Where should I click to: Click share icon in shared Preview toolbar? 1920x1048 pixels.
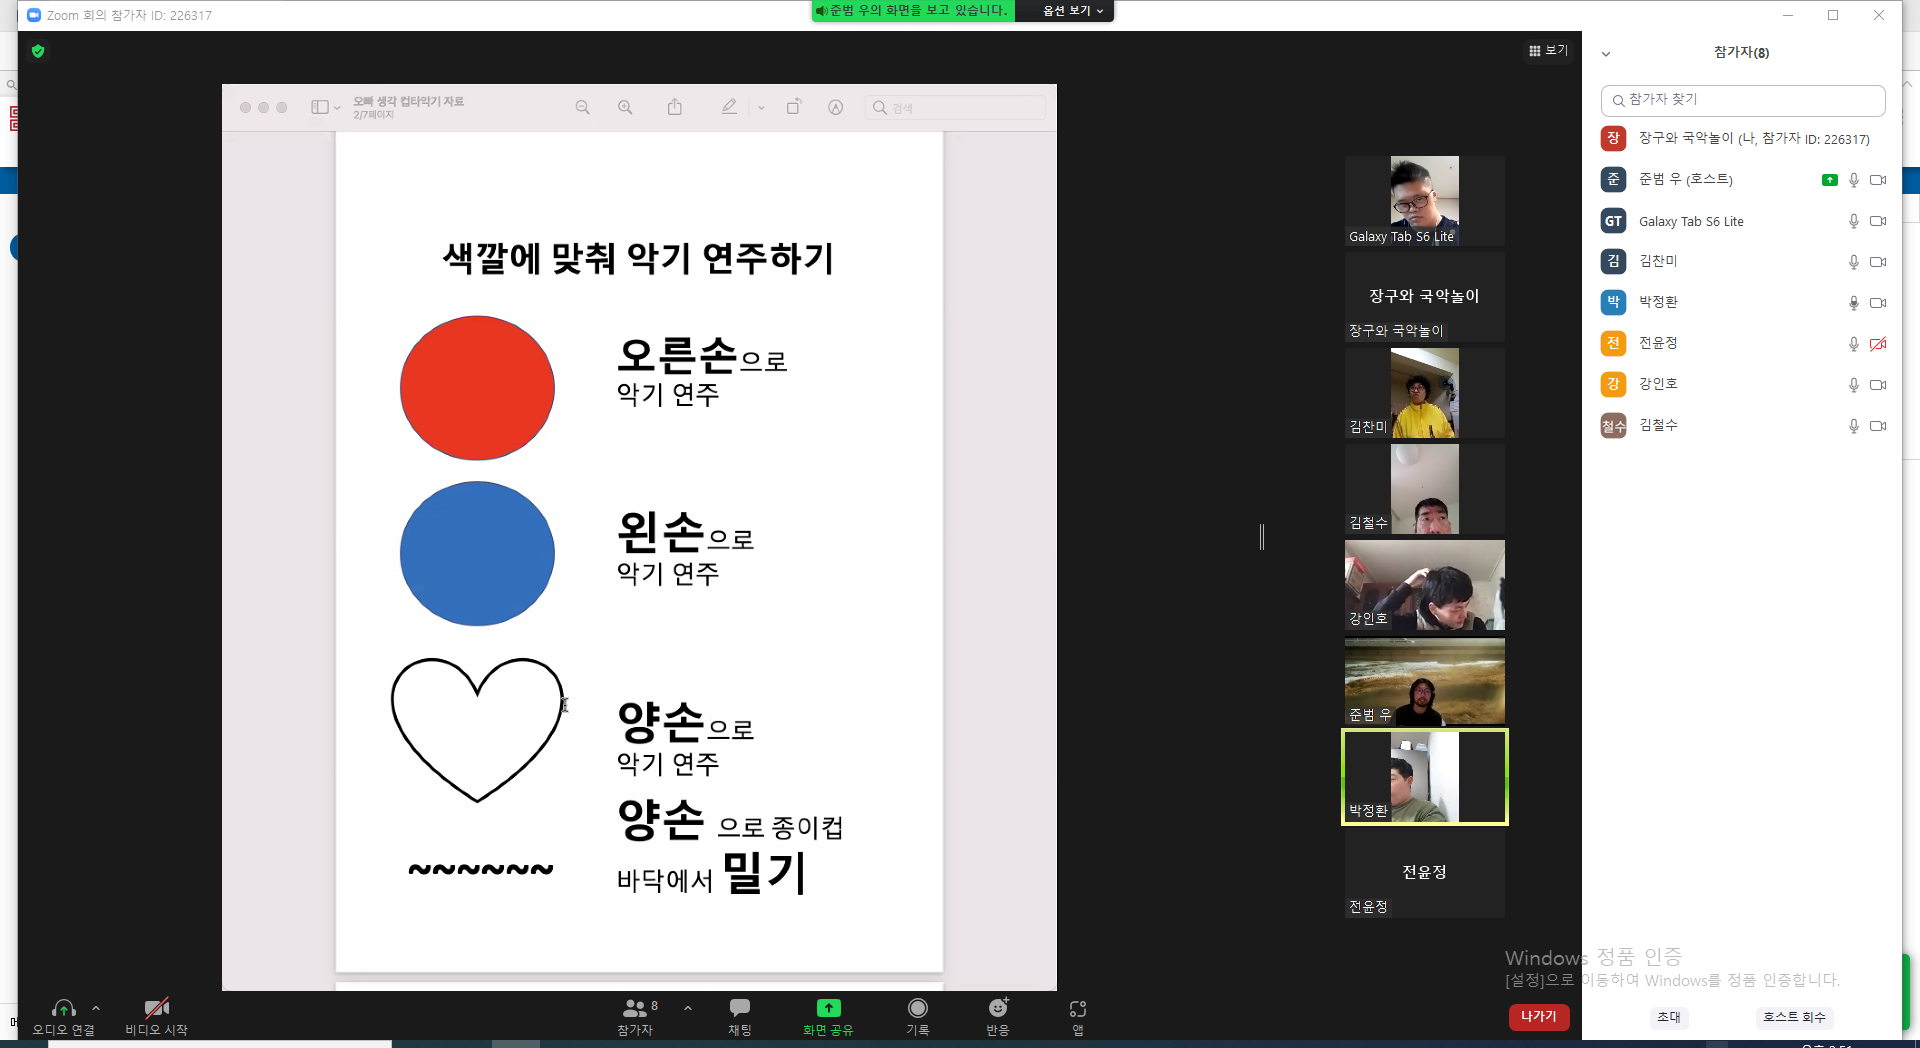tap(675, 107)
